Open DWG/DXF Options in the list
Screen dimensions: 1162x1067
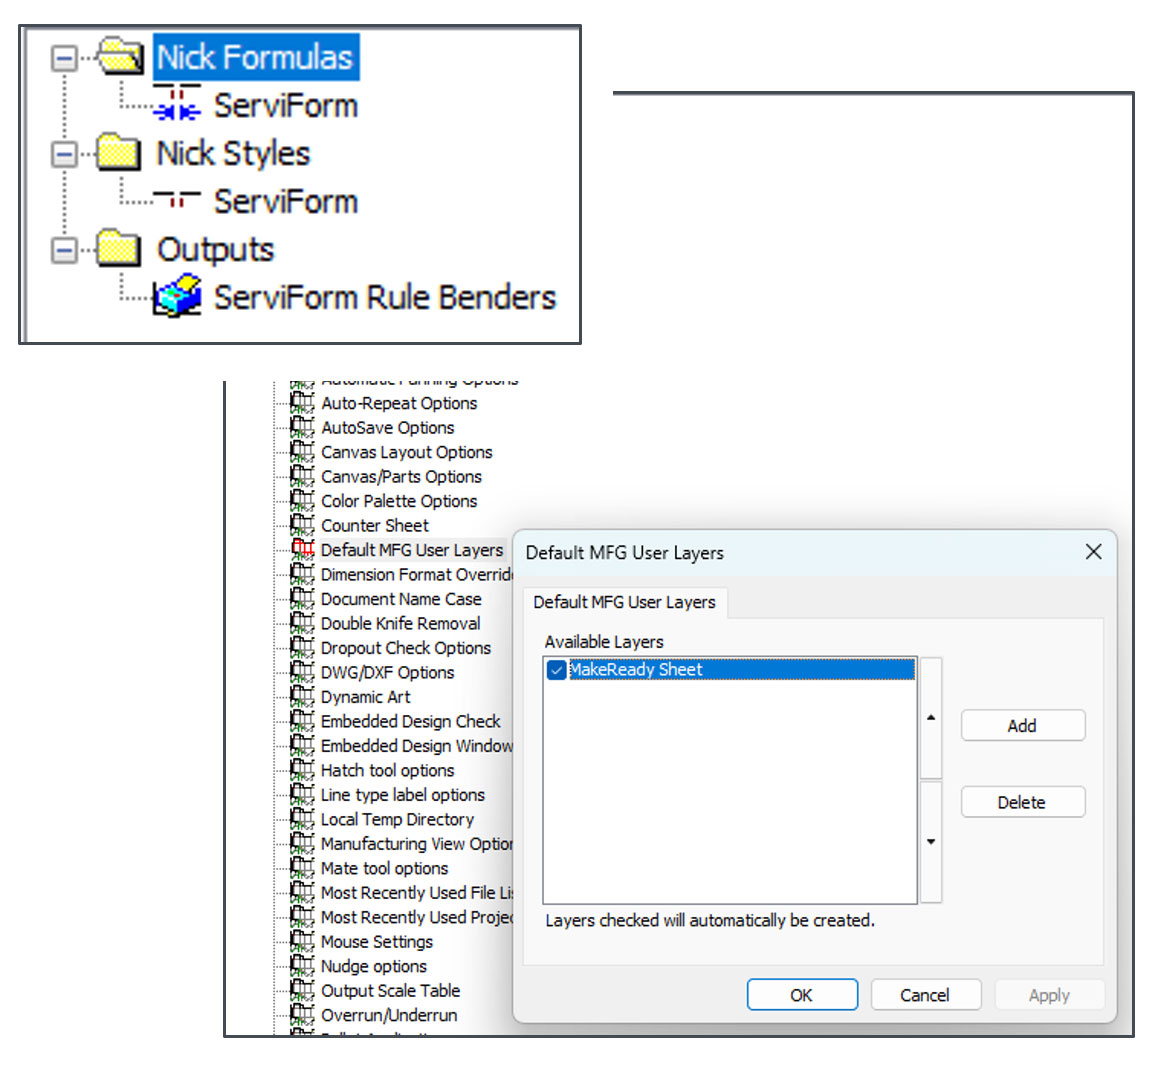click(x=387, y=672)
